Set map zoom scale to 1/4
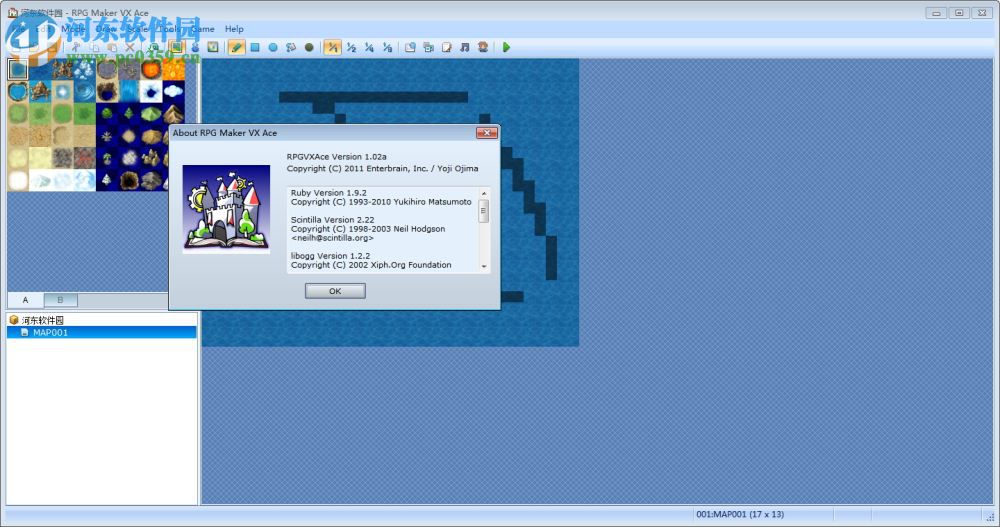 click(369, 47)
